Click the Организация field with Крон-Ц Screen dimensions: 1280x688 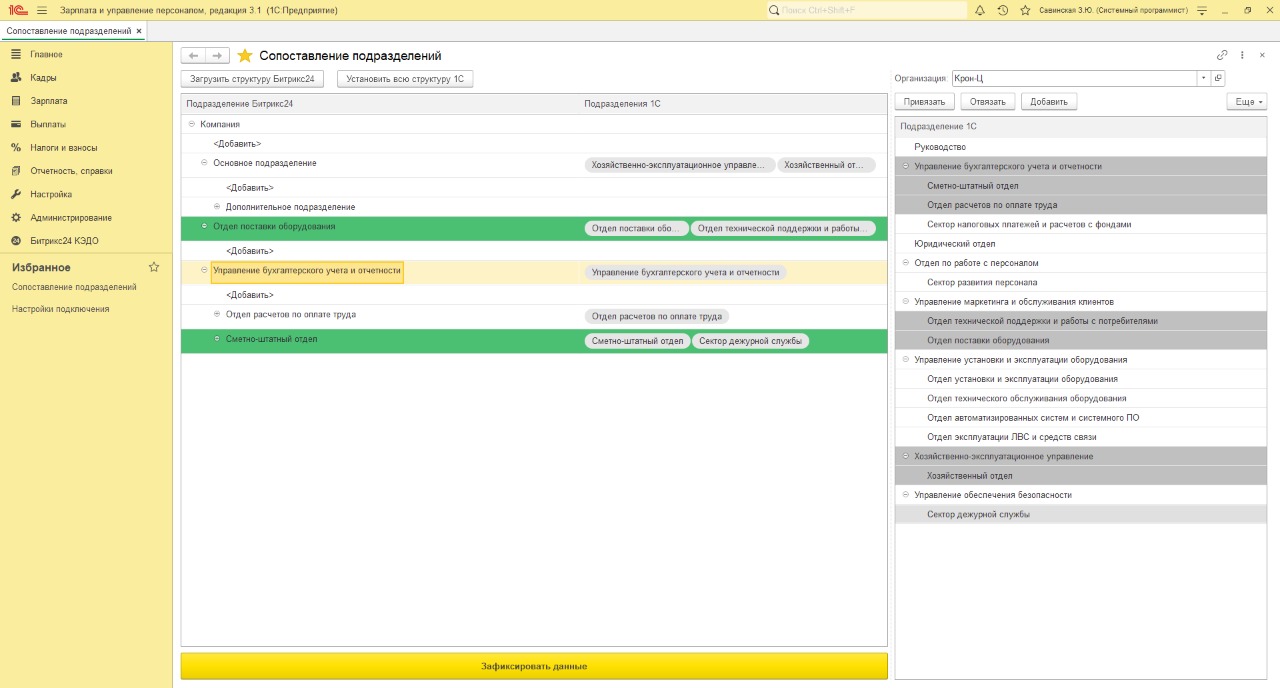pyautogui.click(x=1073, y=78)
